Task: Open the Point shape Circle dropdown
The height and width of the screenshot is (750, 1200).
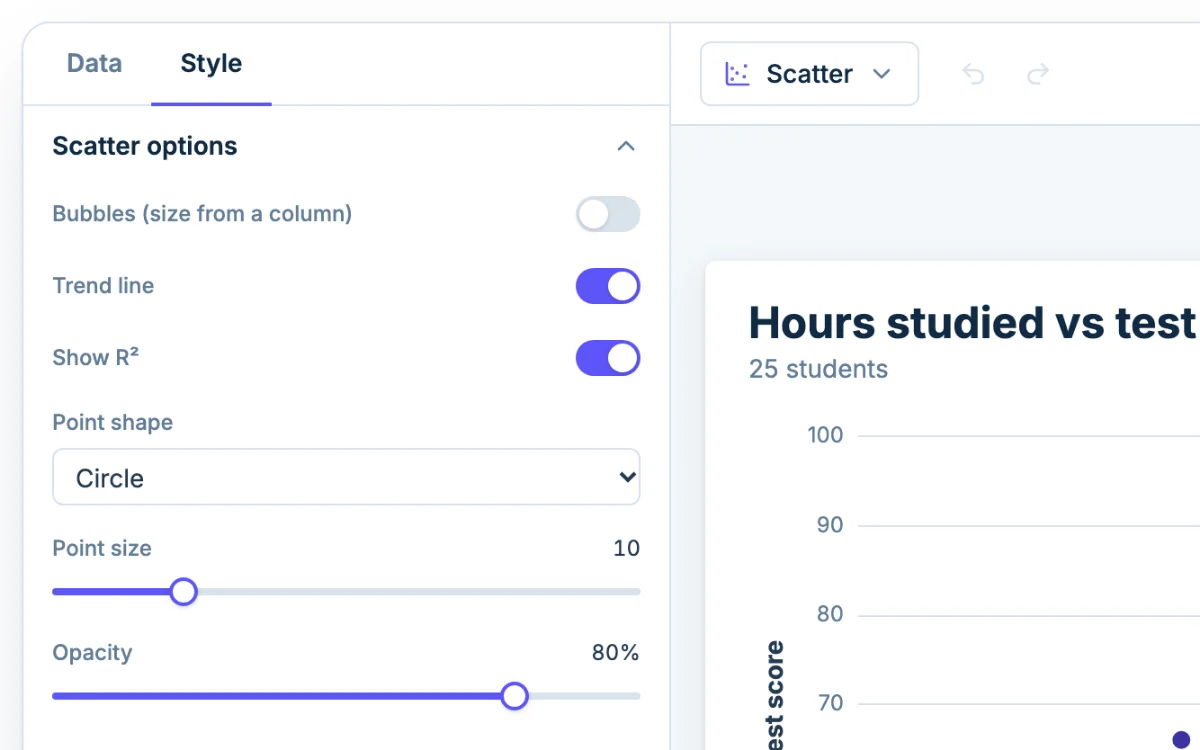Action: tap(346, 477)
